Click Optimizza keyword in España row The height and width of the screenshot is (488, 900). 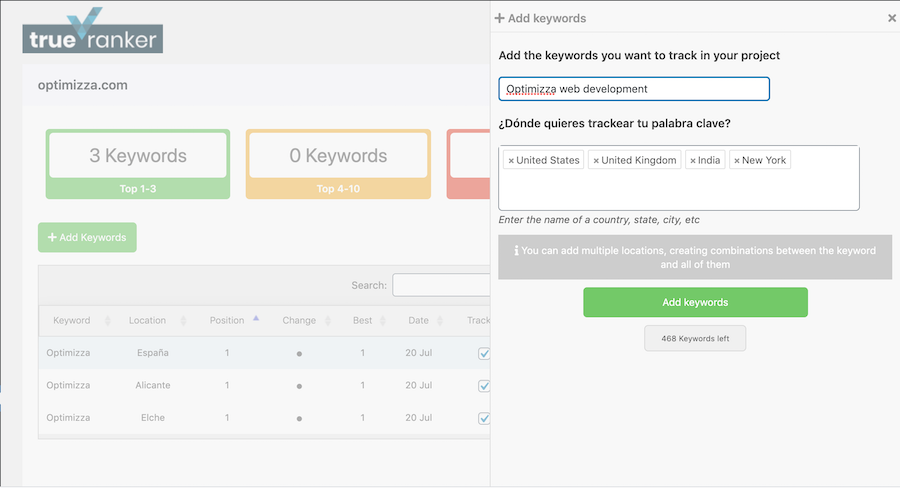68,353
